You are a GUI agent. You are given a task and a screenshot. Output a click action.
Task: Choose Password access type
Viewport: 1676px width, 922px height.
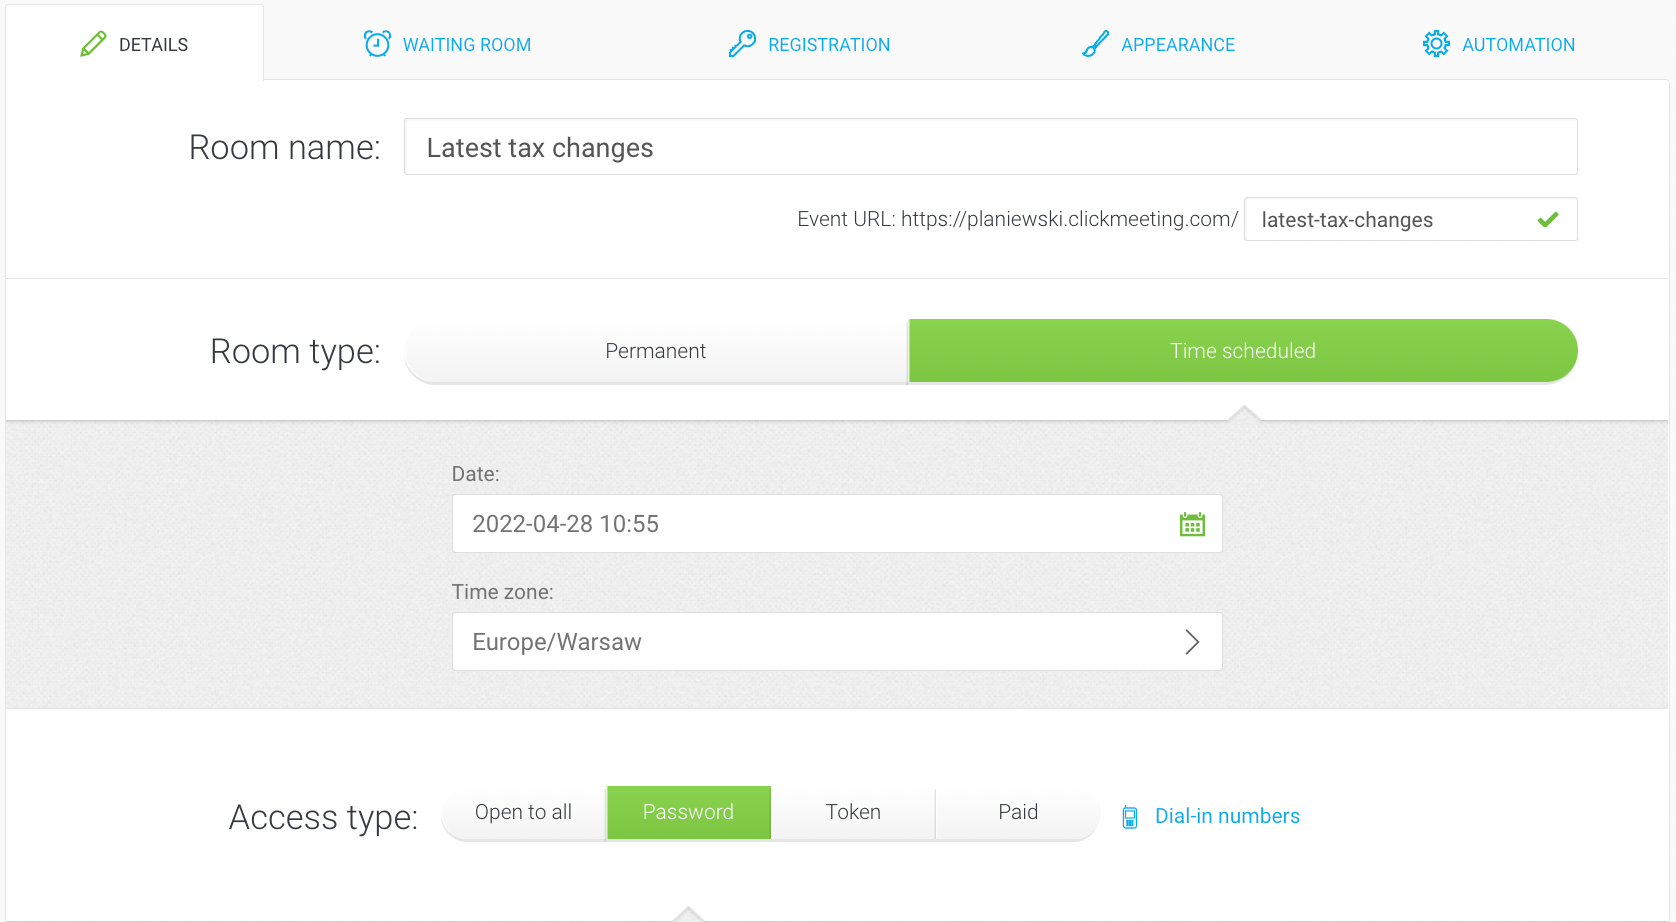tap(688, 812)
